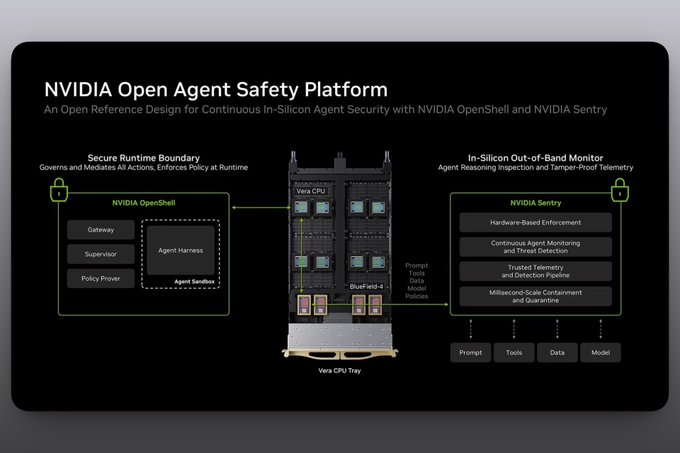The image size is (680, 453).
Task: Select Continuous Agent Monitoring and Threat Detection box
Action: (536, 247)
